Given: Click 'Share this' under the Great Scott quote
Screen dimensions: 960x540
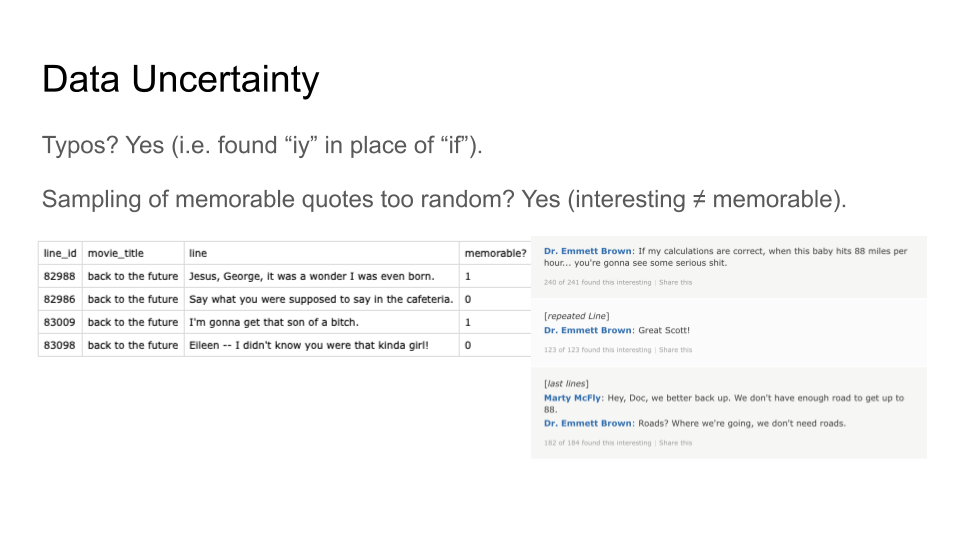Looking at the screenshot, I should point(675,350).
